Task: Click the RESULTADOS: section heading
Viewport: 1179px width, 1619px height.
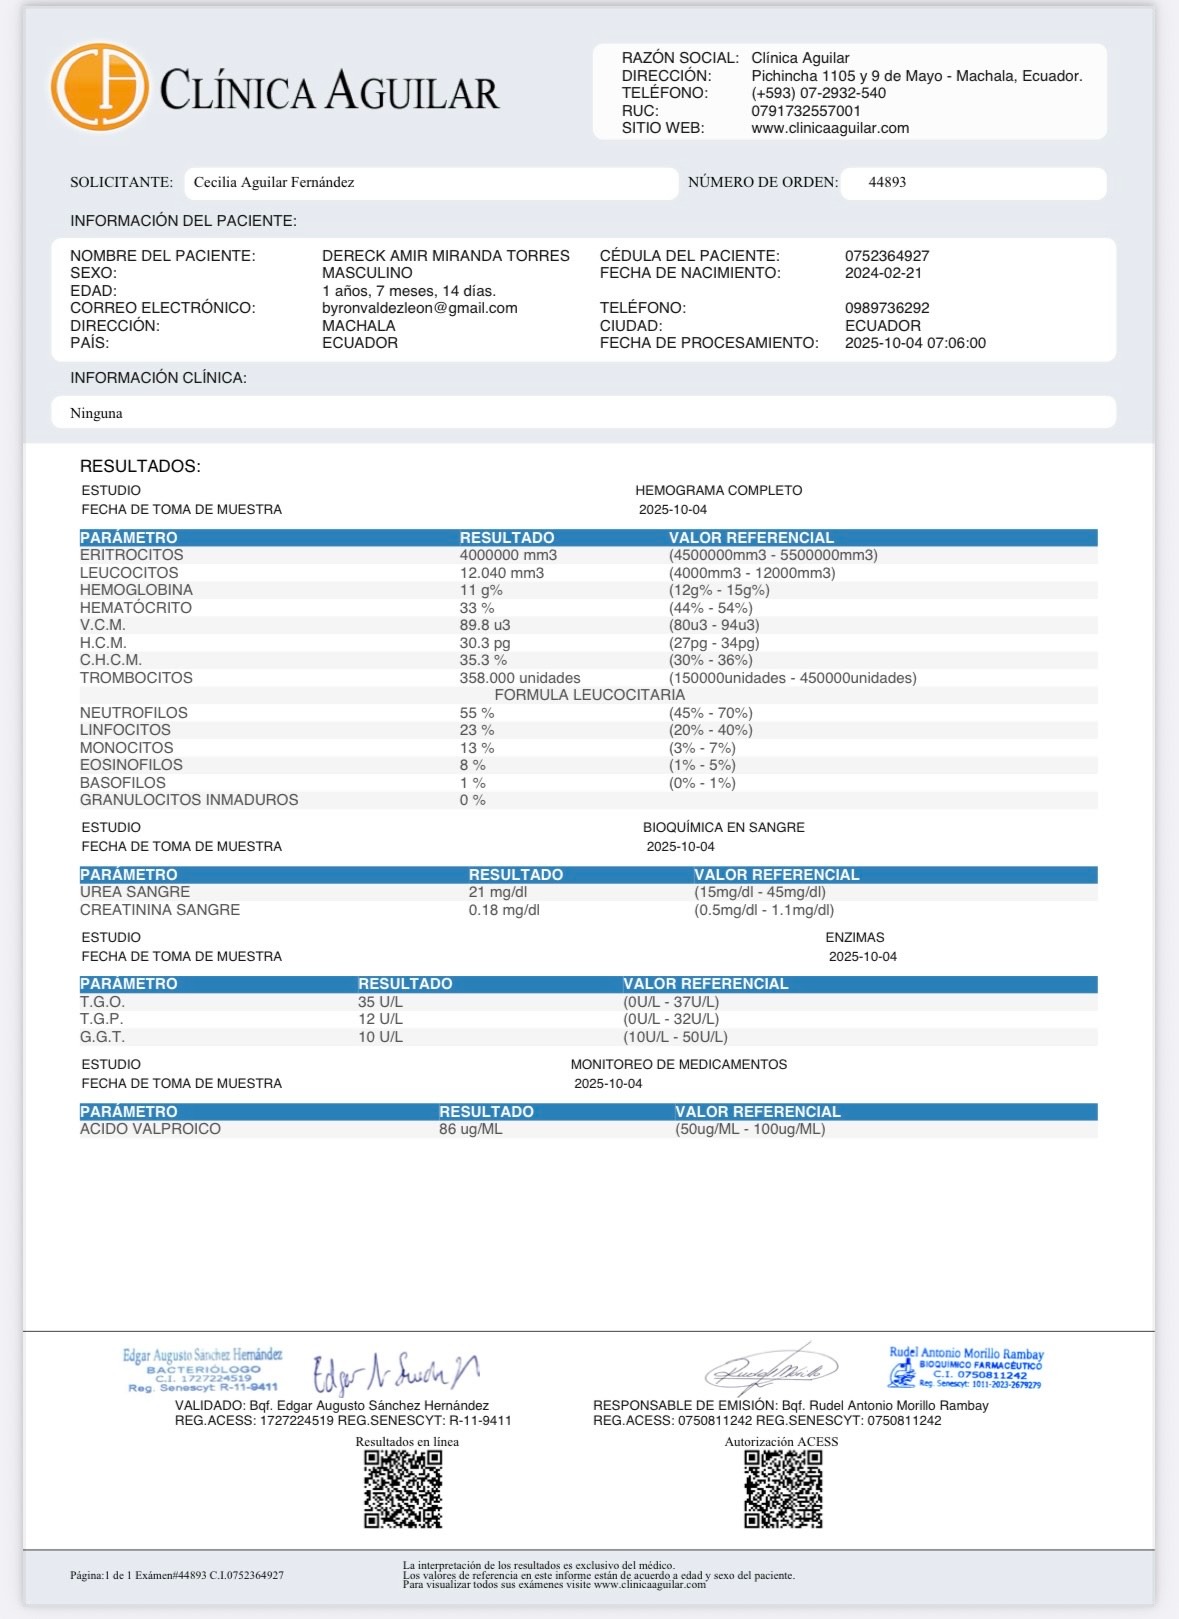Action: pyautogui.click(x=140, y=467)
